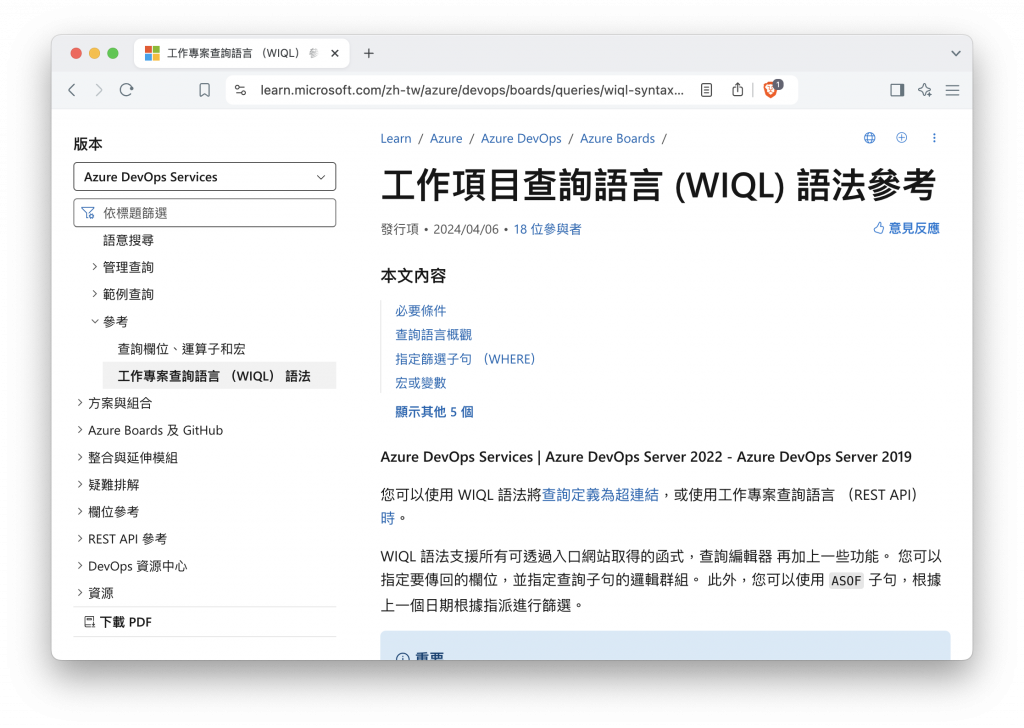Jump to 查詢語言概觀 section
The width and height of the screenshot is (1024, 728).
pyautogui.click(x=434, y=335)
